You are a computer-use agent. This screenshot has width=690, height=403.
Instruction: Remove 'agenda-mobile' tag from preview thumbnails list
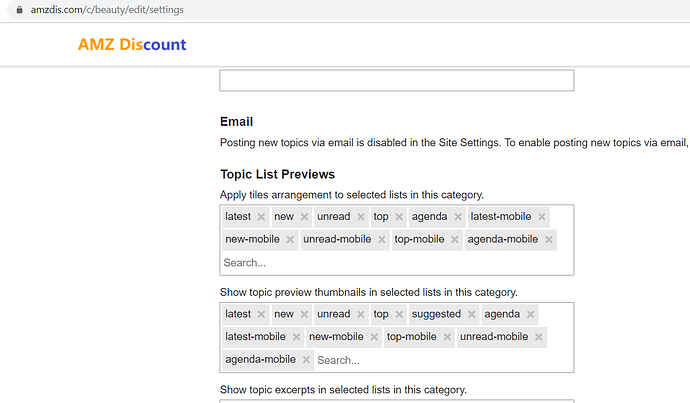pos(306,360)
